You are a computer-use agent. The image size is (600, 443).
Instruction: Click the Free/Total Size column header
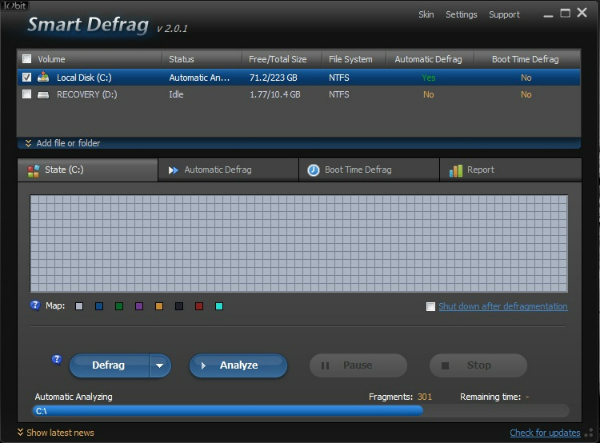278,59
